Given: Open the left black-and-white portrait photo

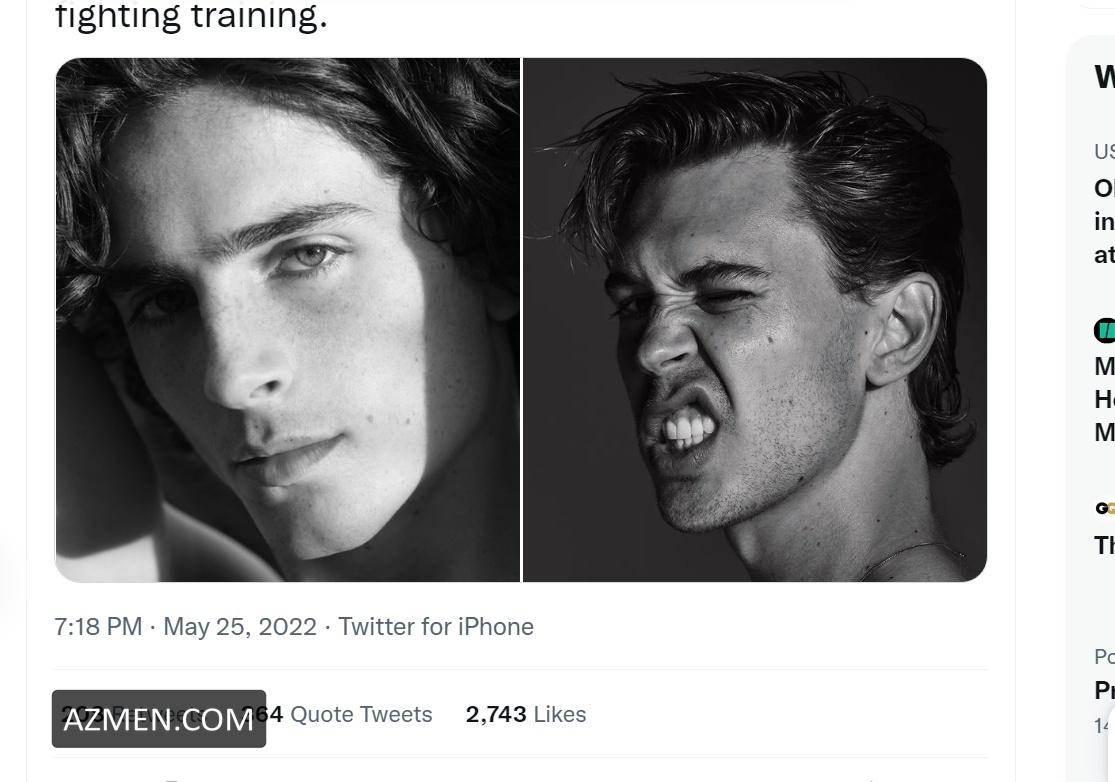Looking at the screenshot, I should [x=287, y=320].
